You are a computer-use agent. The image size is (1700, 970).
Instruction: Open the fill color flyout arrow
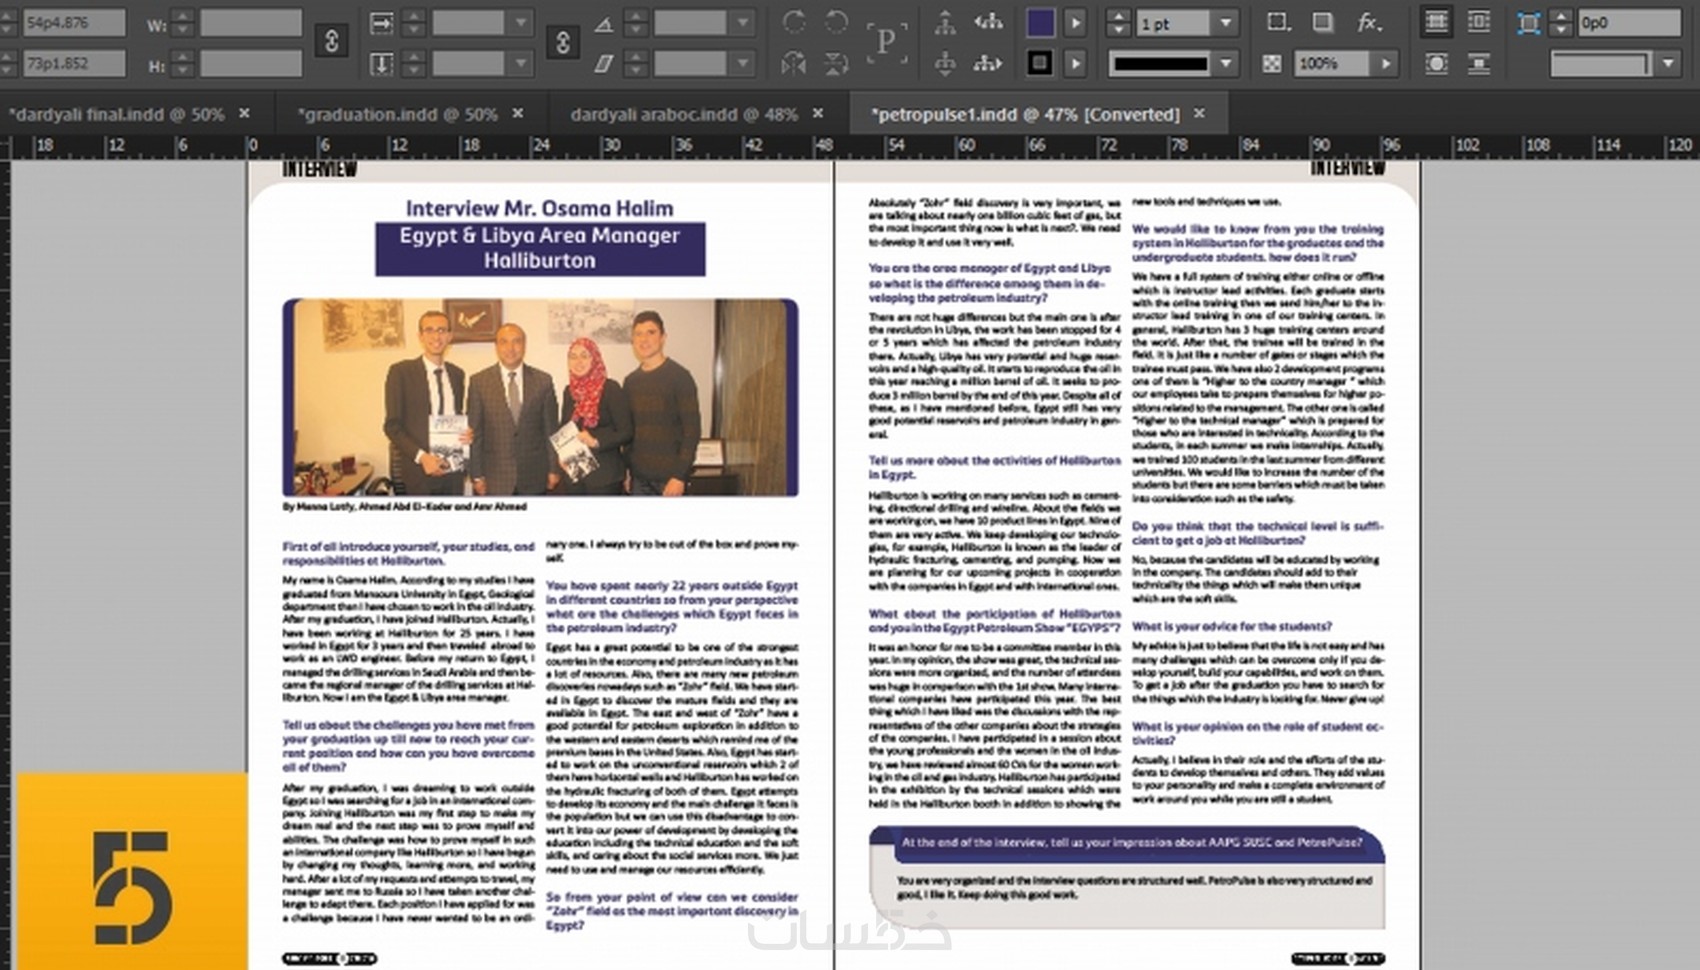coord(1075,22)
